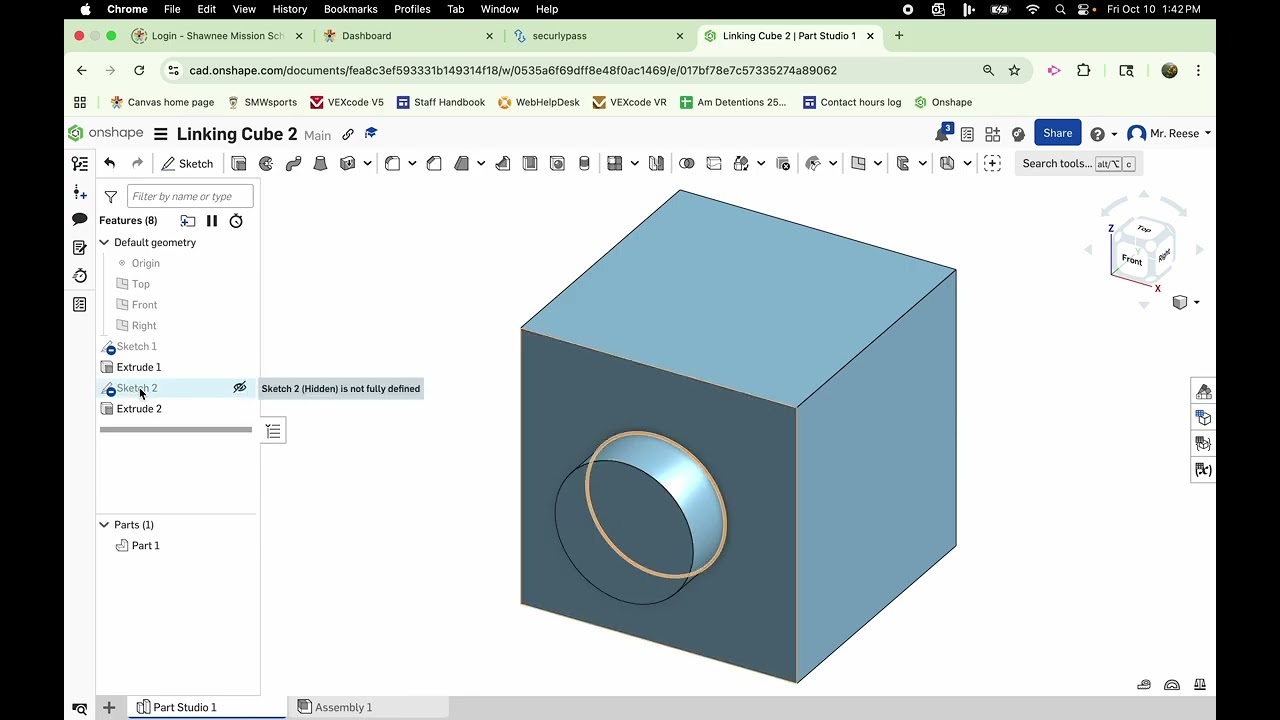Click the filter by name field
Viewport: 1280px width, 720px height.
[x=190, y=196]
